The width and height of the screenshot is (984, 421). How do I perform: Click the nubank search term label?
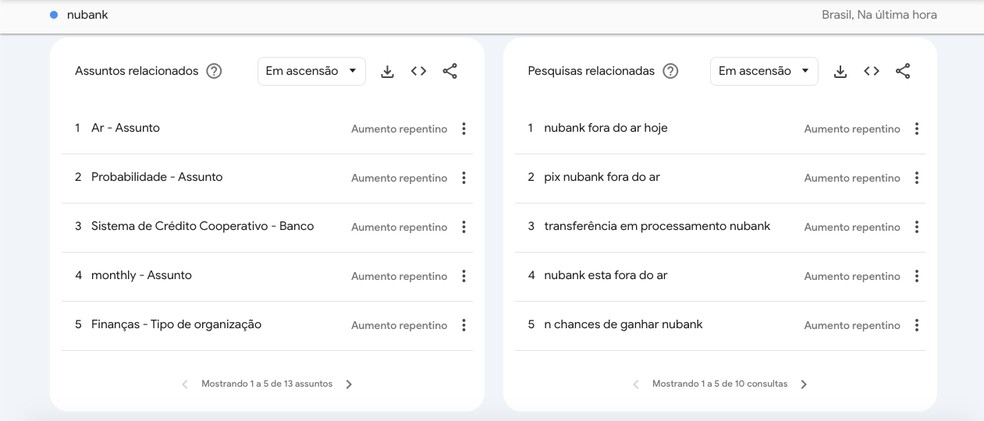[87, 15]
